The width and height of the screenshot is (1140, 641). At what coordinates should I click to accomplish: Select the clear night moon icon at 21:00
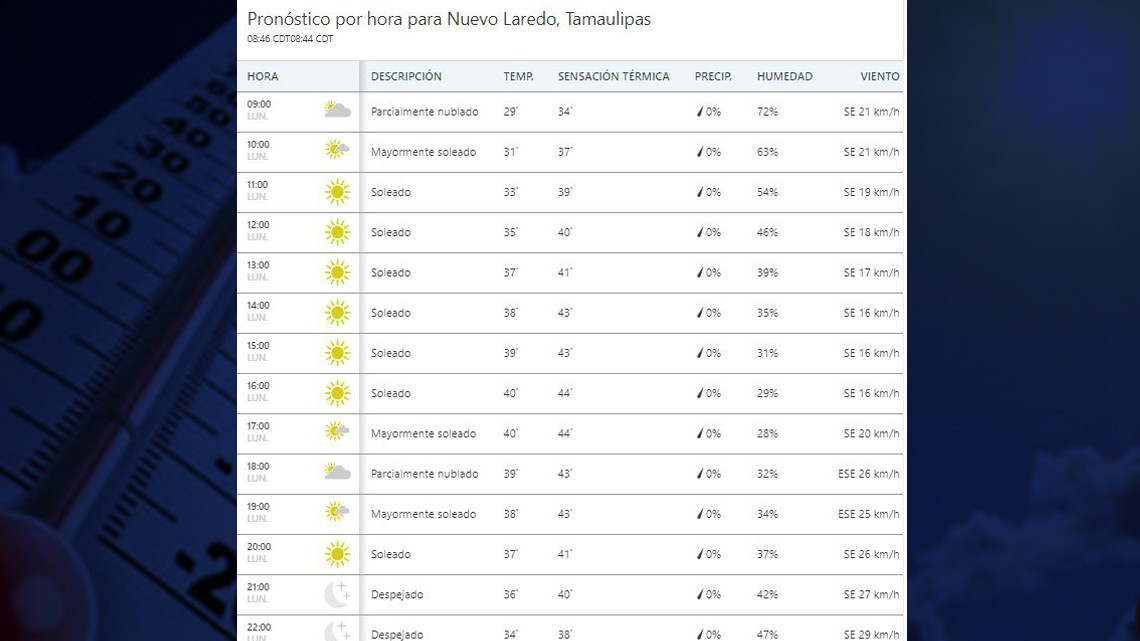coord(337,593)
